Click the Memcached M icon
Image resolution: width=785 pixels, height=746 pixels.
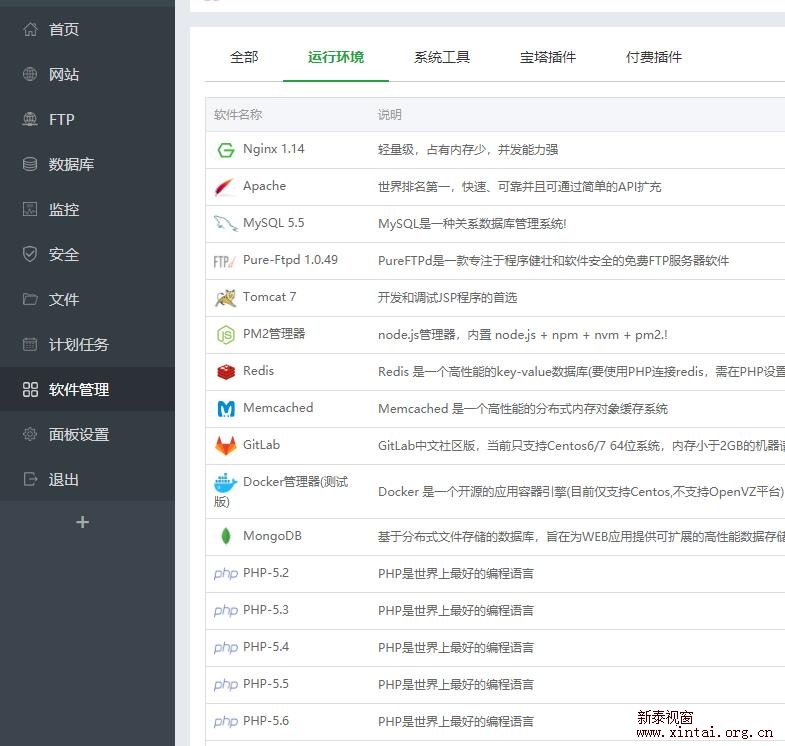click(226, 409)
